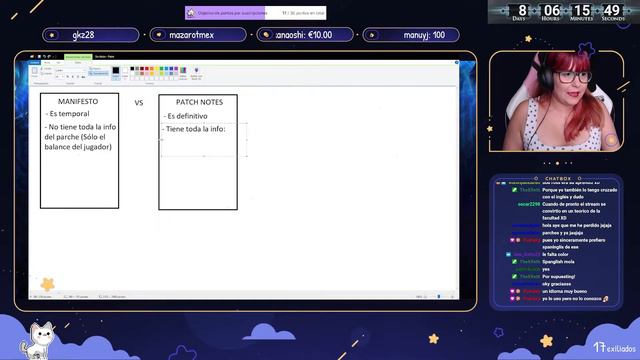The width and height of the screenshot is (640, 360).
Task: Click the 'gkz28' name pill in overlay
Action: pos(91,35)
